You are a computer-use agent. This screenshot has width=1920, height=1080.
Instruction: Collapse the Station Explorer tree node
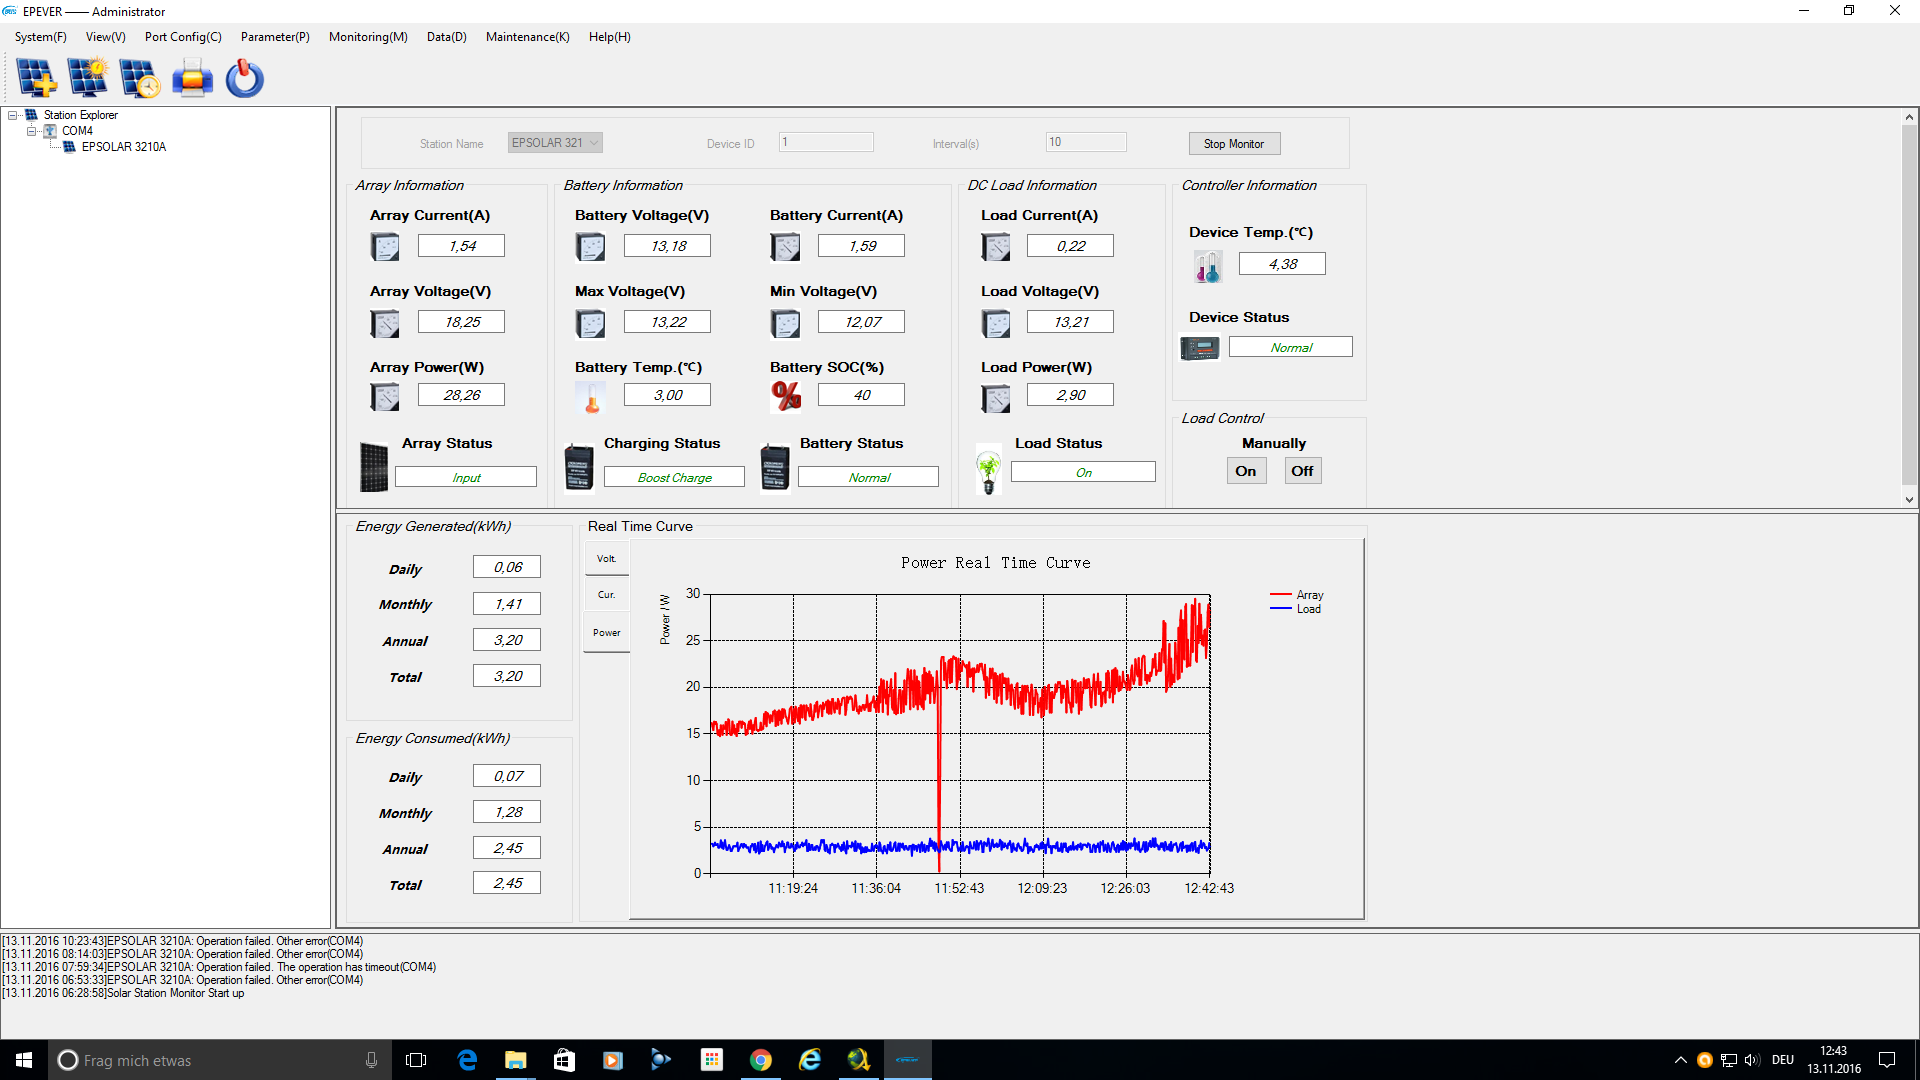point(13,115)
